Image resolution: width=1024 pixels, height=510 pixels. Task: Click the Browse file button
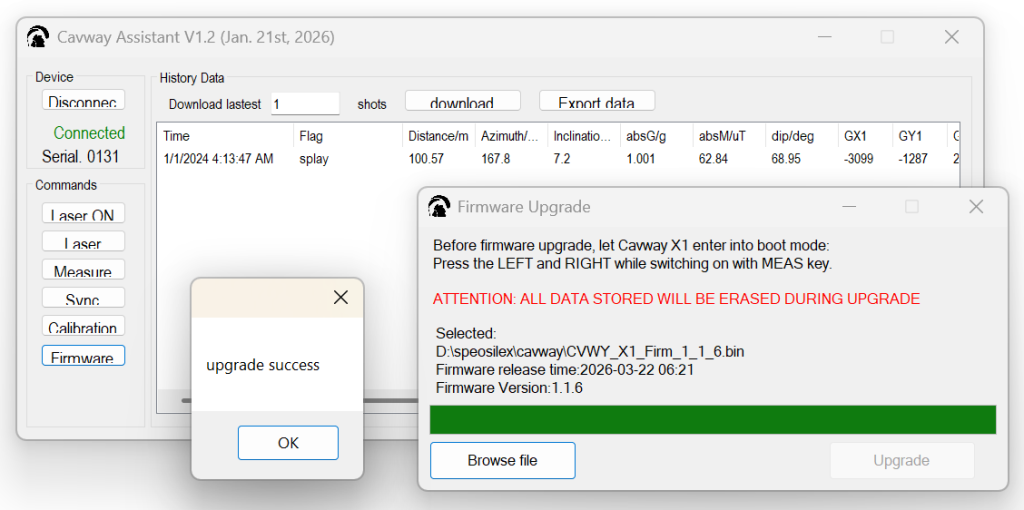click(x=502, y=461)
